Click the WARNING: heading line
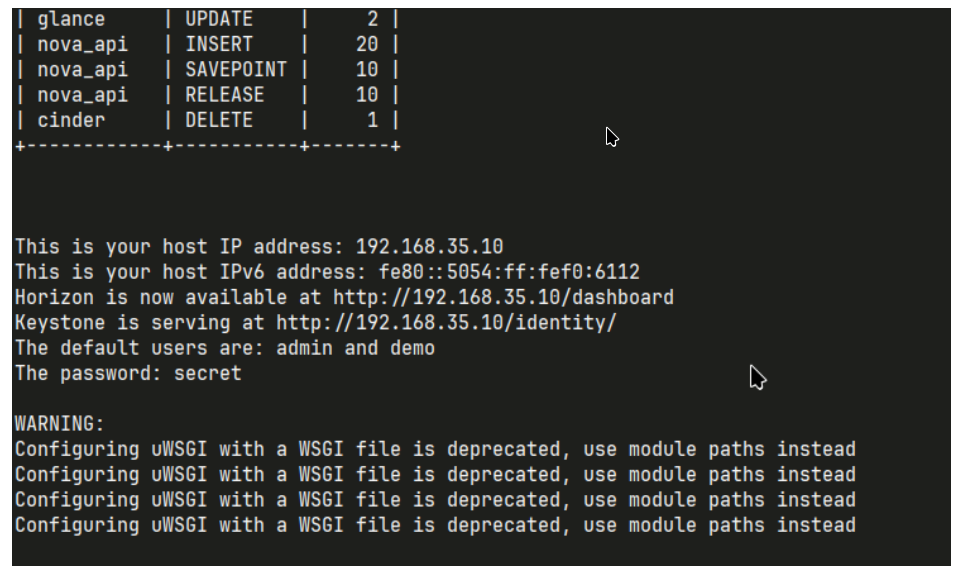Viewport: 958px width, 576px height. click(60, 424)
